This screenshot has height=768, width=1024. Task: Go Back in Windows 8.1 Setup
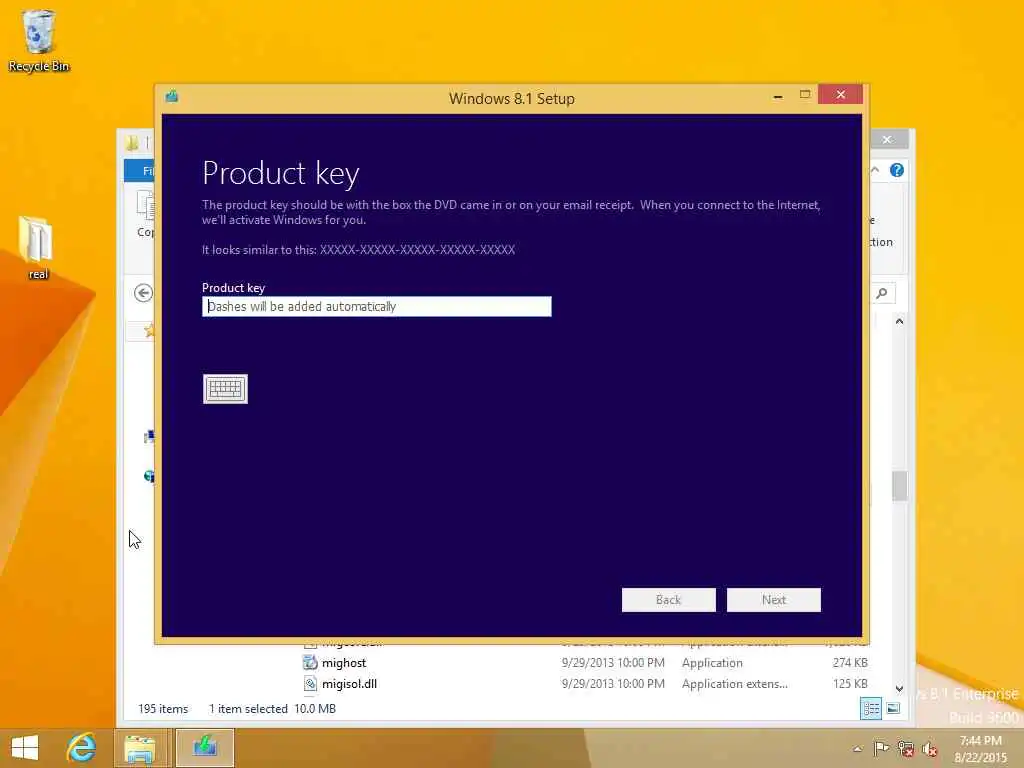669,600
